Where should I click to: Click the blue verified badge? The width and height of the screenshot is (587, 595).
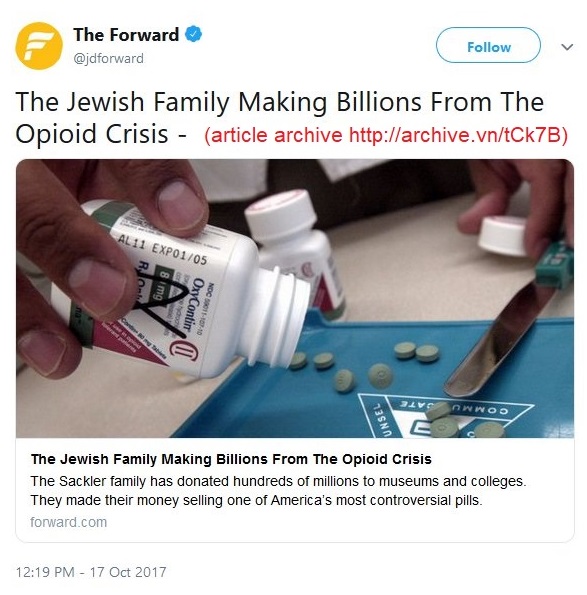tap(194, 35)
